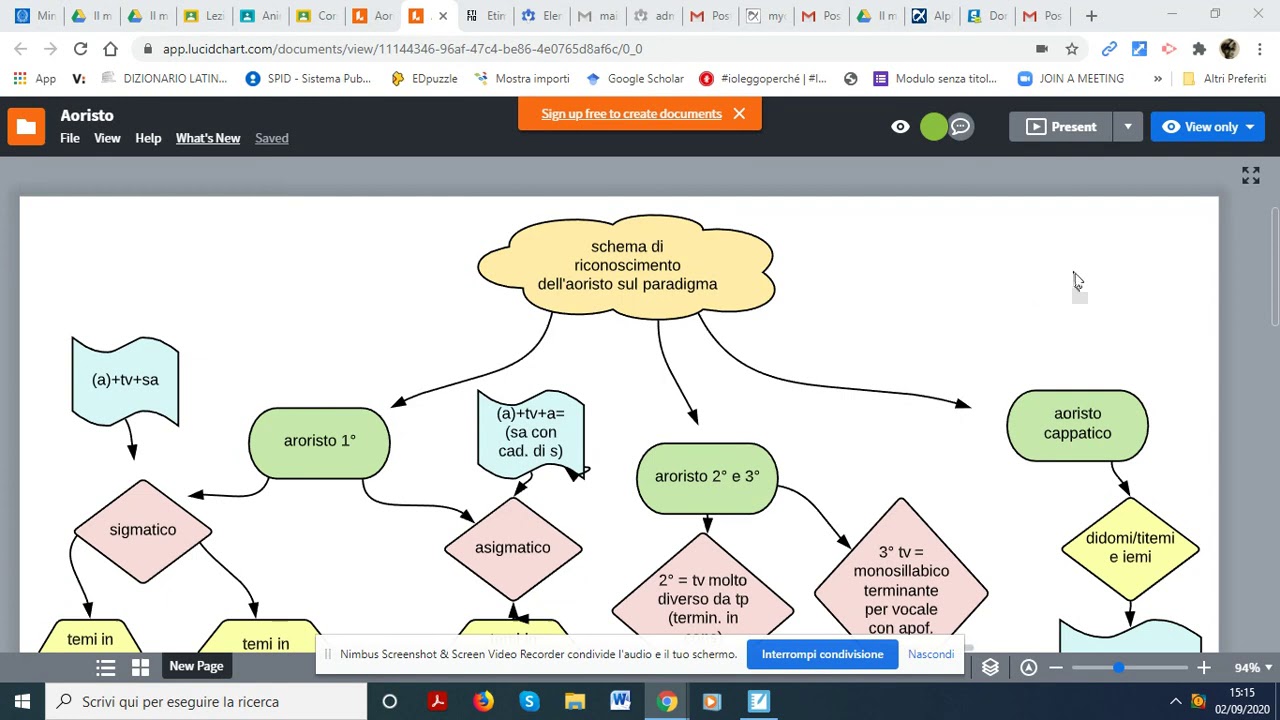Click the Windows search box
1280x720 pixels.
tap(205, 702)
